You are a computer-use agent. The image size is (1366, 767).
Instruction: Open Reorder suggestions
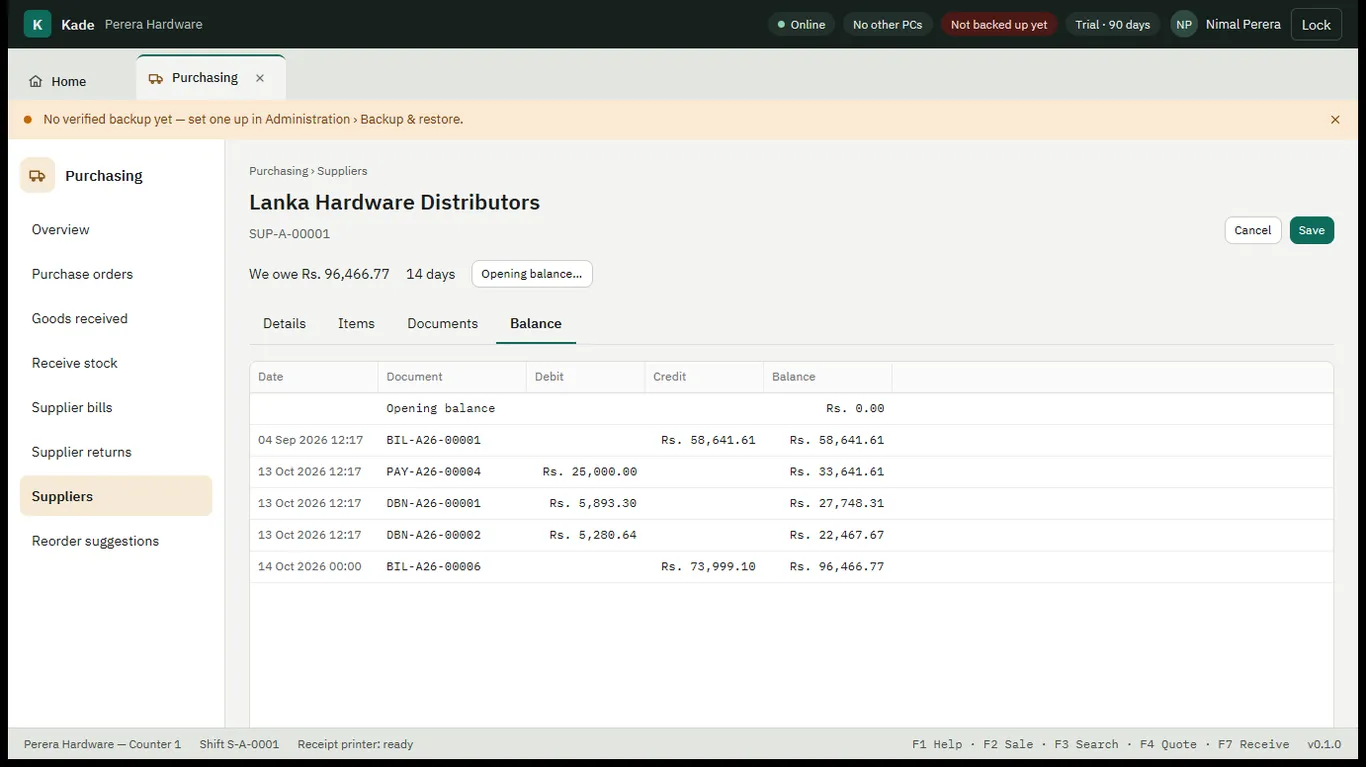coord(116,541)
